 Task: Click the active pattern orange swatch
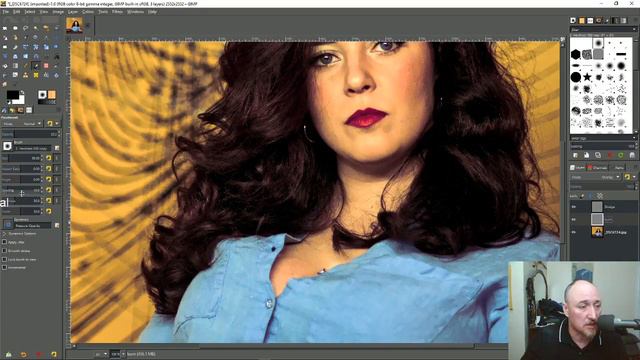click(x=52, y=95)
